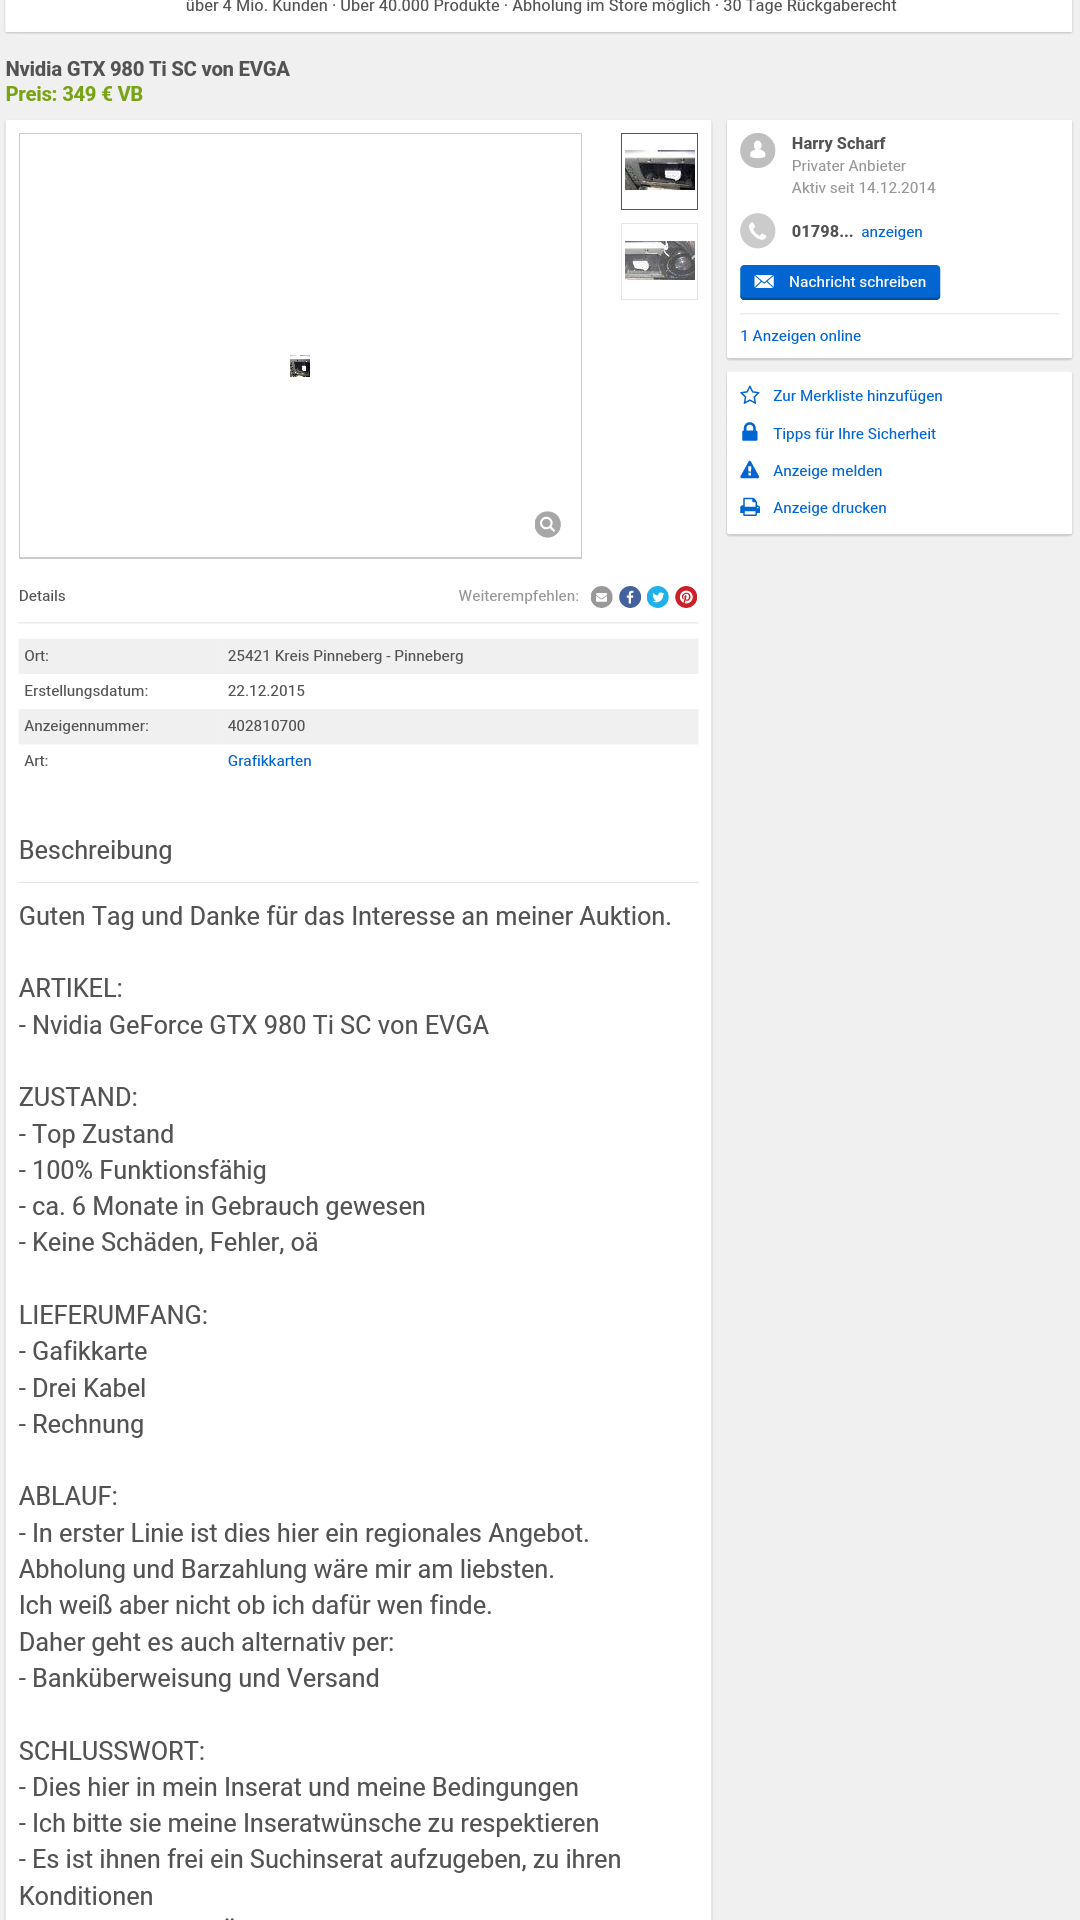1080x1920 pixels.
Task: Share the listing on Facebook
Action: pyautogui.click(x=630, y=597)
